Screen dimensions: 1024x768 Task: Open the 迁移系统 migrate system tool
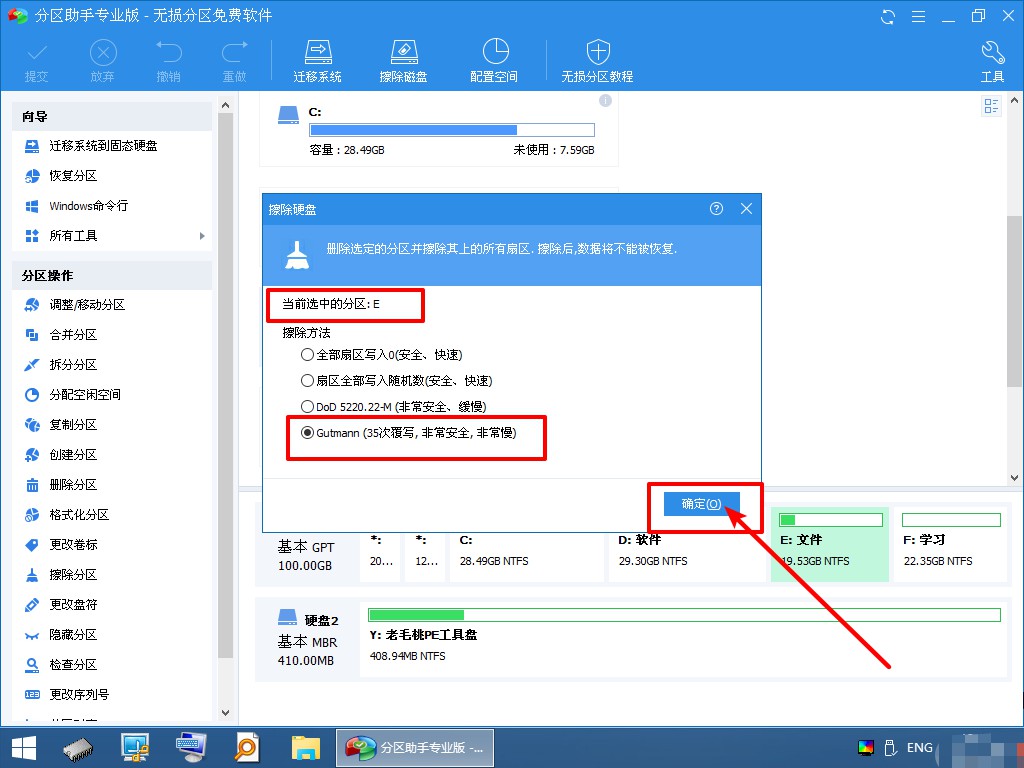tap(317, 62)
